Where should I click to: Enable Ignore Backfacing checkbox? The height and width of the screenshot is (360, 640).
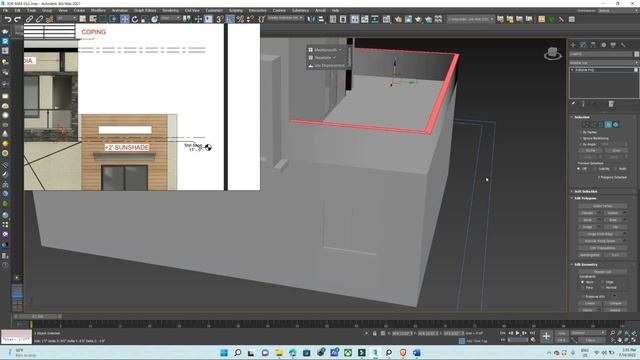tap(581, 138)
